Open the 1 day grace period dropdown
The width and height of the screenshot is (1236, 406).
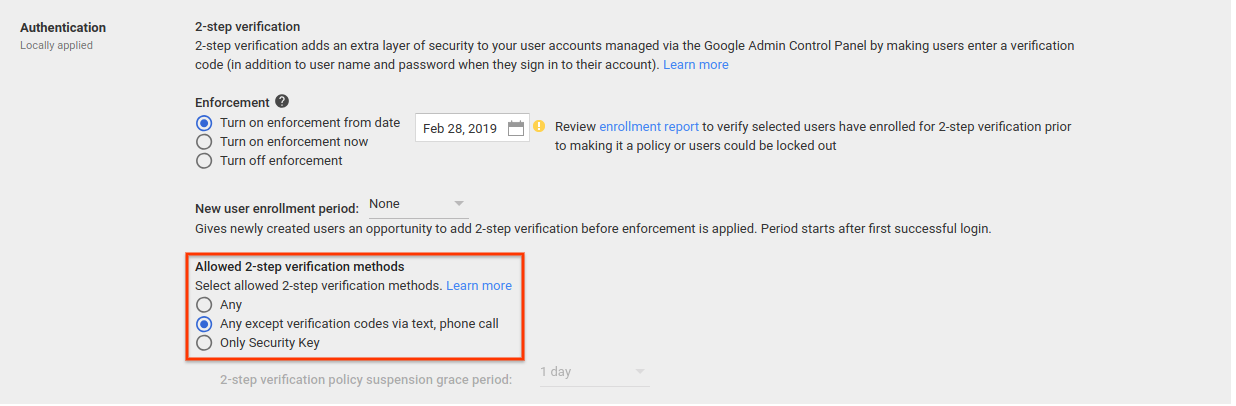coord(593,372)
